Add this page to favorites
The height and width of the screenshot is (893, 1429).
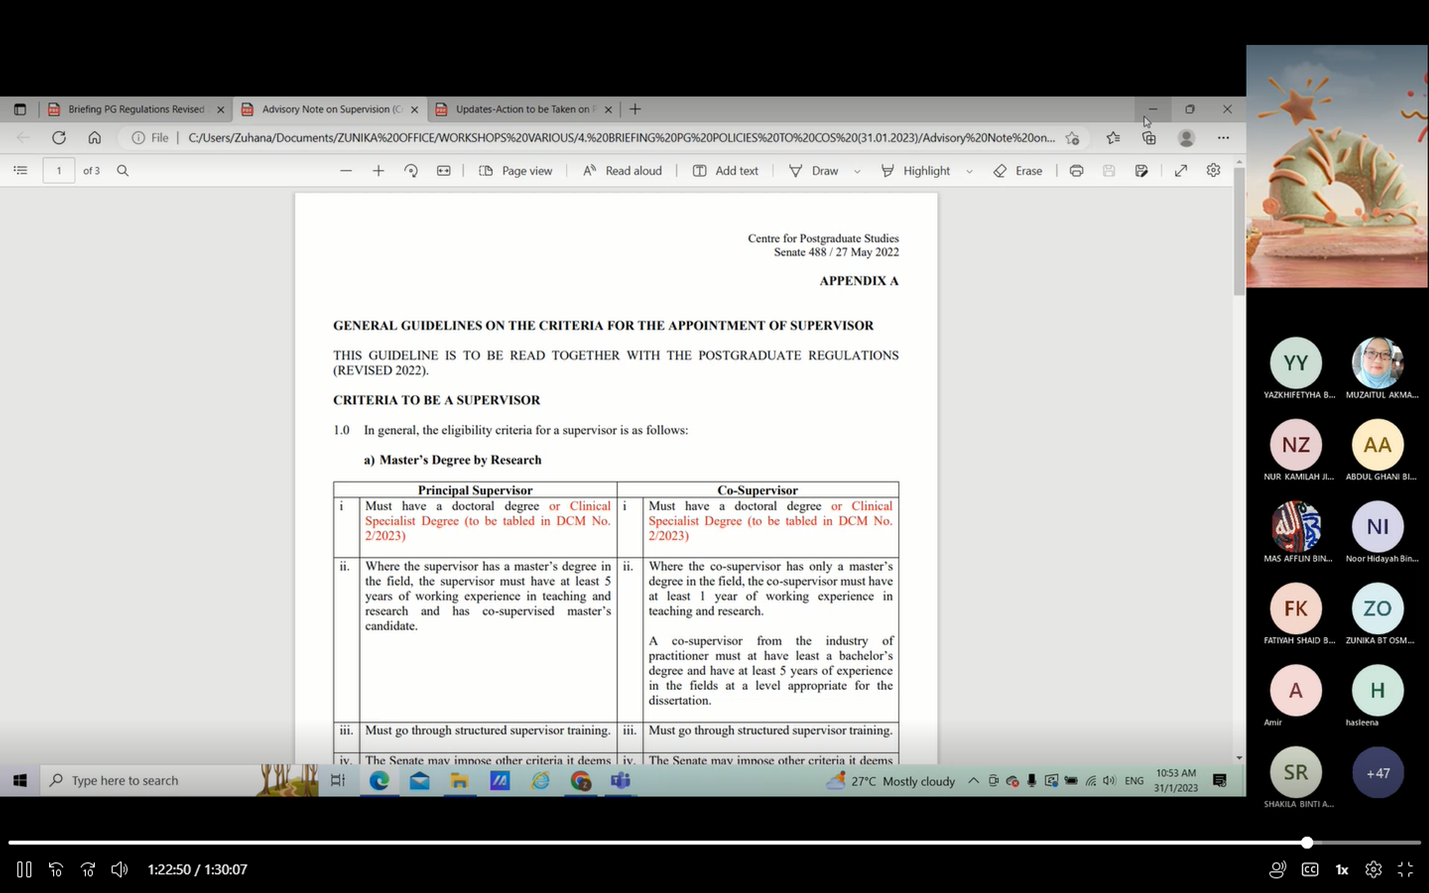pyautogui.click(x=1072, y=138)
